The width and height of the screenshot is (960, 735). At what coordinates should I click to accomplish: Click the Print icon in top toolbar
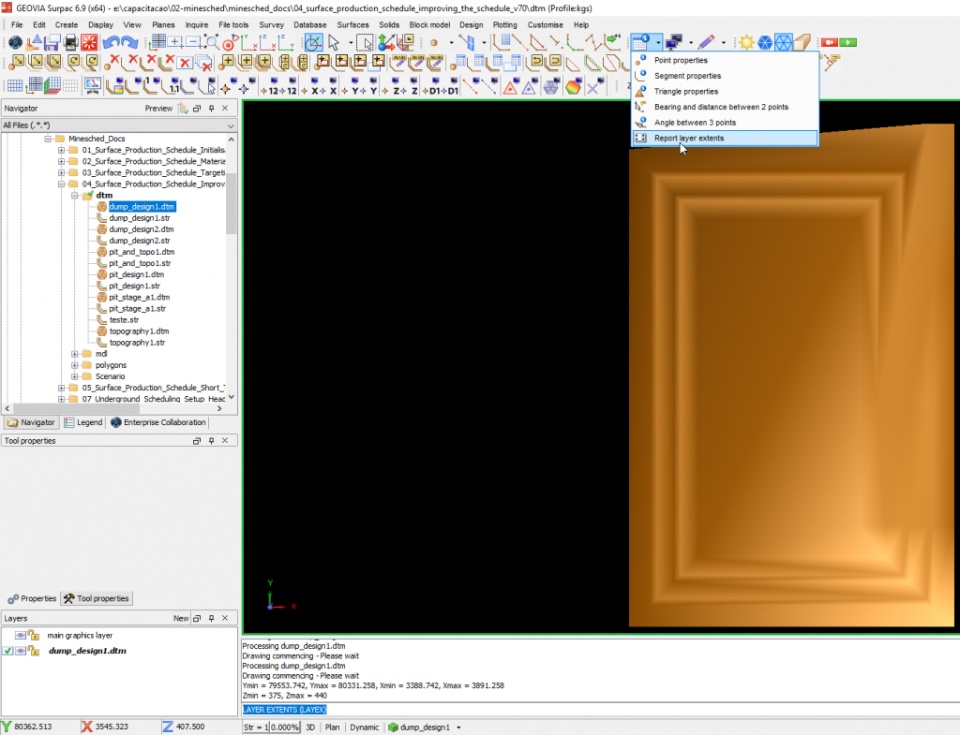(71, 43)
